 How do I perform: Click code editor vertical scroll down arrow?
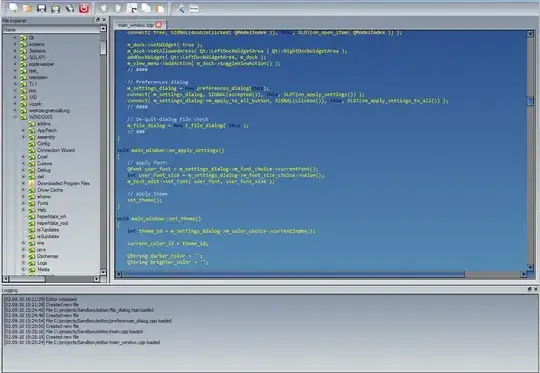tap(530, 268)
